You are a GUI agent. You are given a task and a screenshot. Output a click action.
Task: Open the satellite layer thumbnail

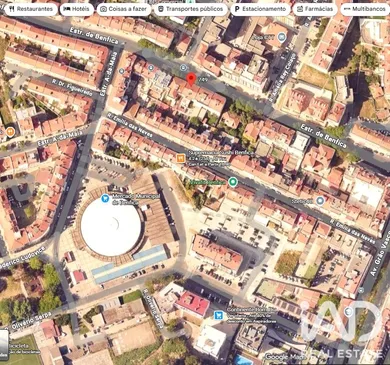click(x=4, y=345)
